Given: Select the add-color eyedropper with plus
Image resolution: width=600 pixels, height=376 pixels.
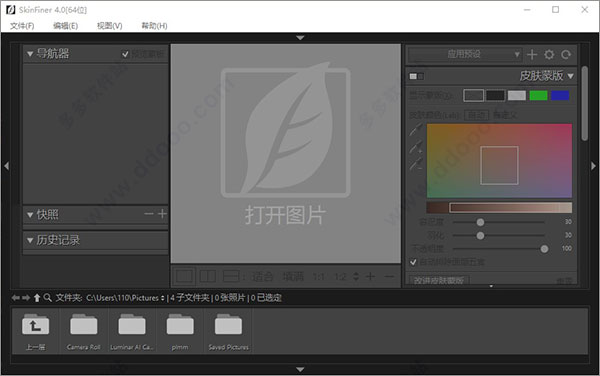Looking at the screenshot, I should pyautogui.click(x=416, y=147).
